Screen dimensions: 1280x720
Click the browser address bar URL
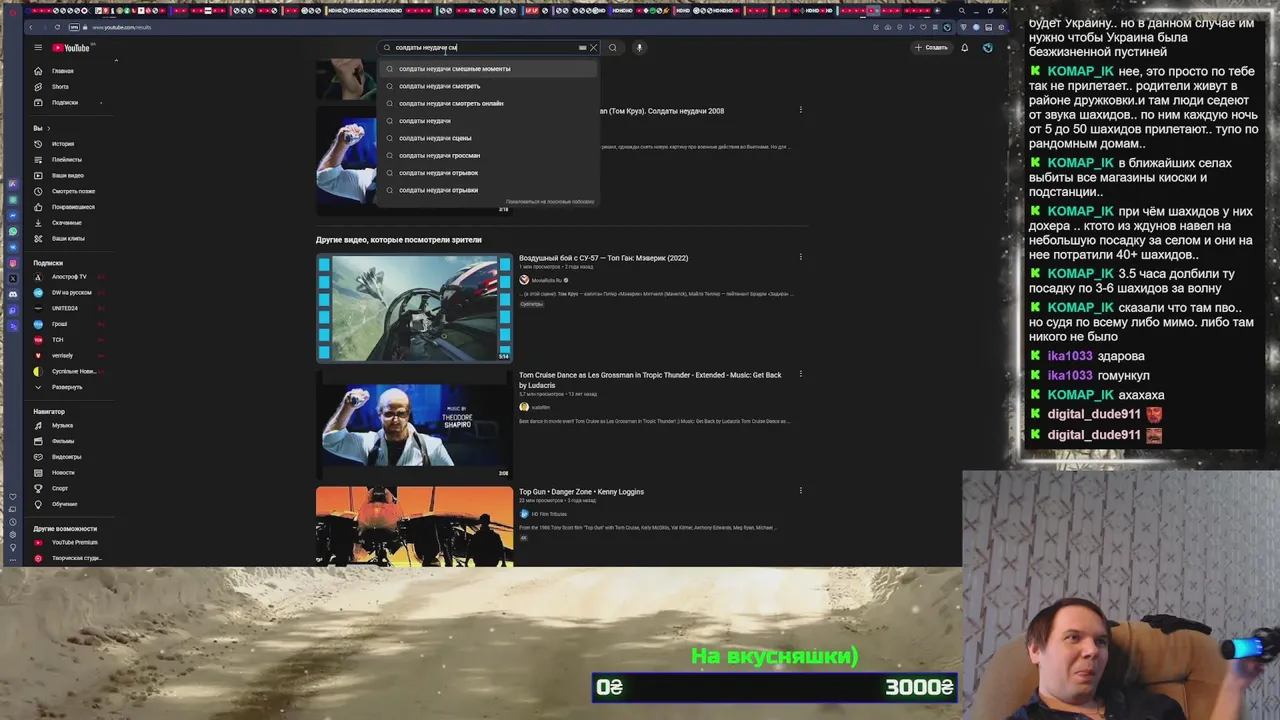point(121,27)
